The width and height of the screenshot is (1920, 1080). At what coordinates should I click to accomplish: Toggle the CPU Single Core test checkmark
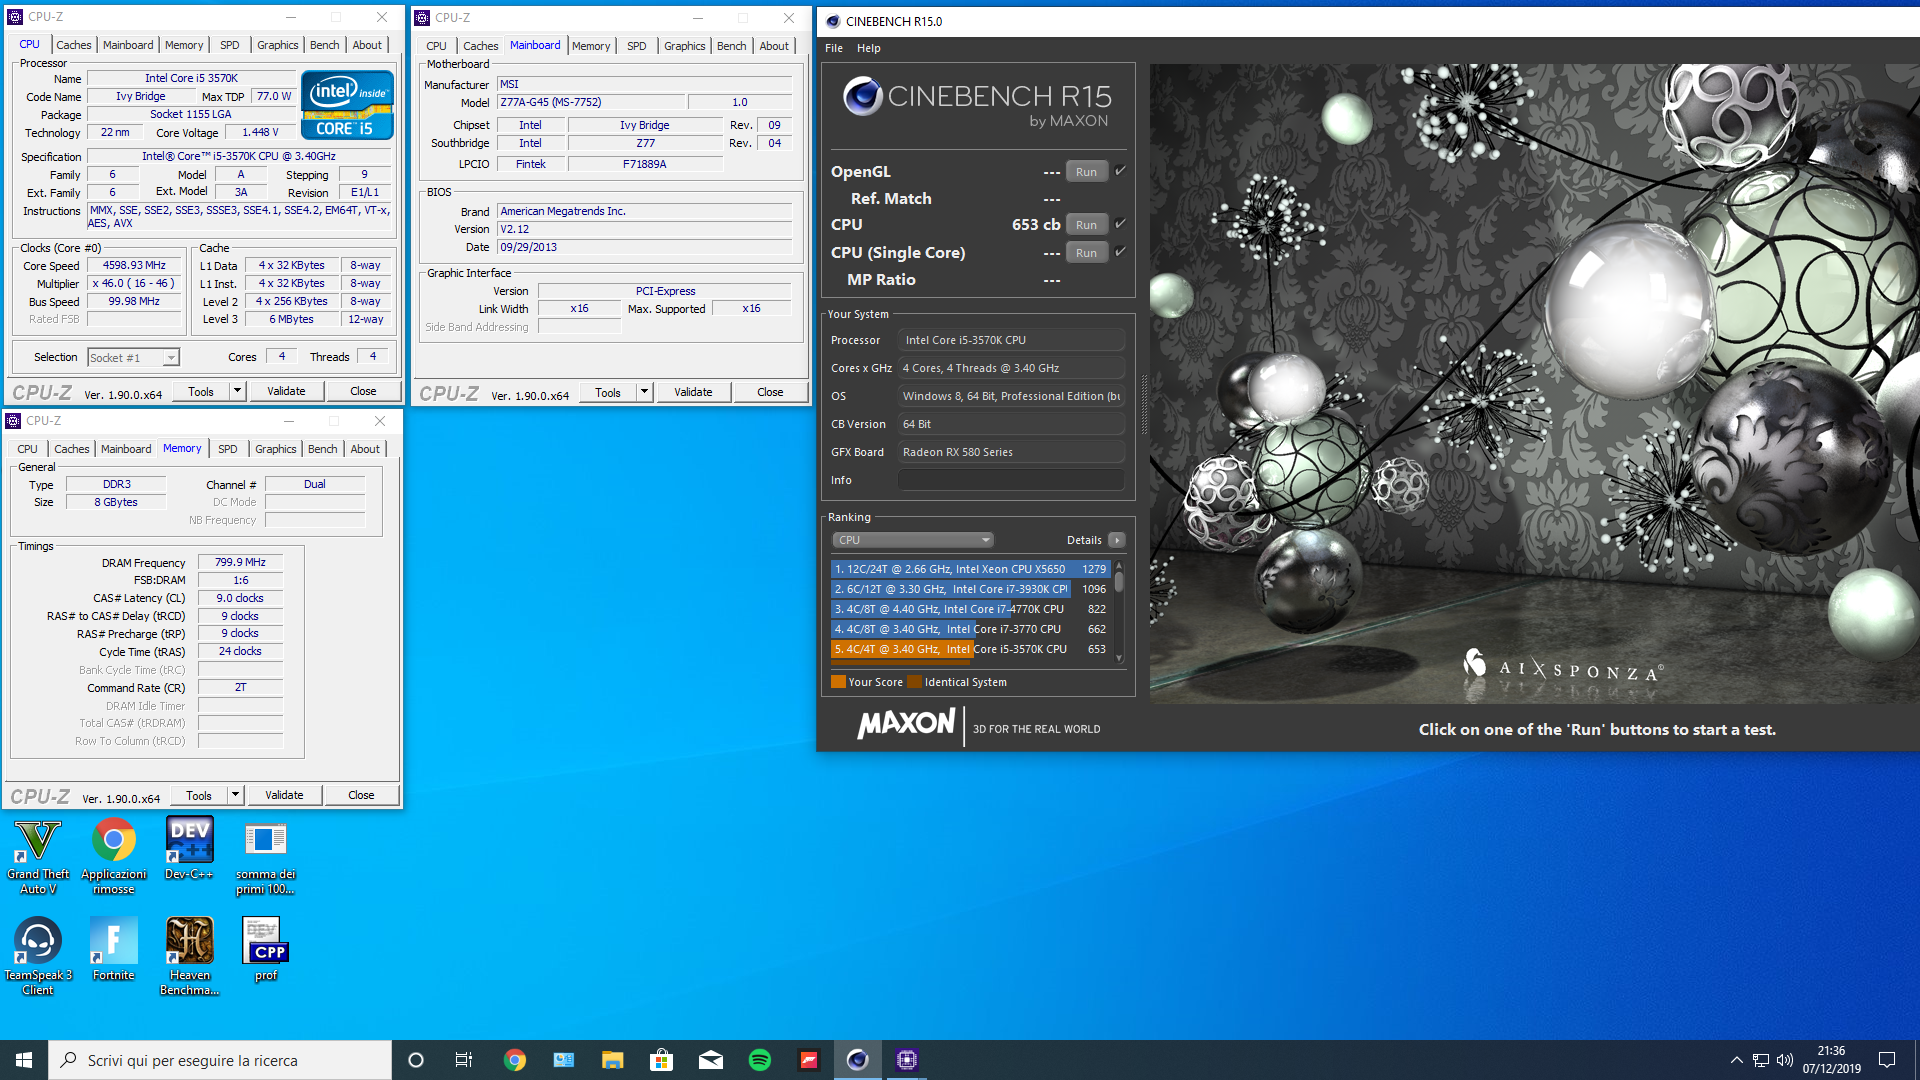pyautogui.click(x=1121, y=252)
